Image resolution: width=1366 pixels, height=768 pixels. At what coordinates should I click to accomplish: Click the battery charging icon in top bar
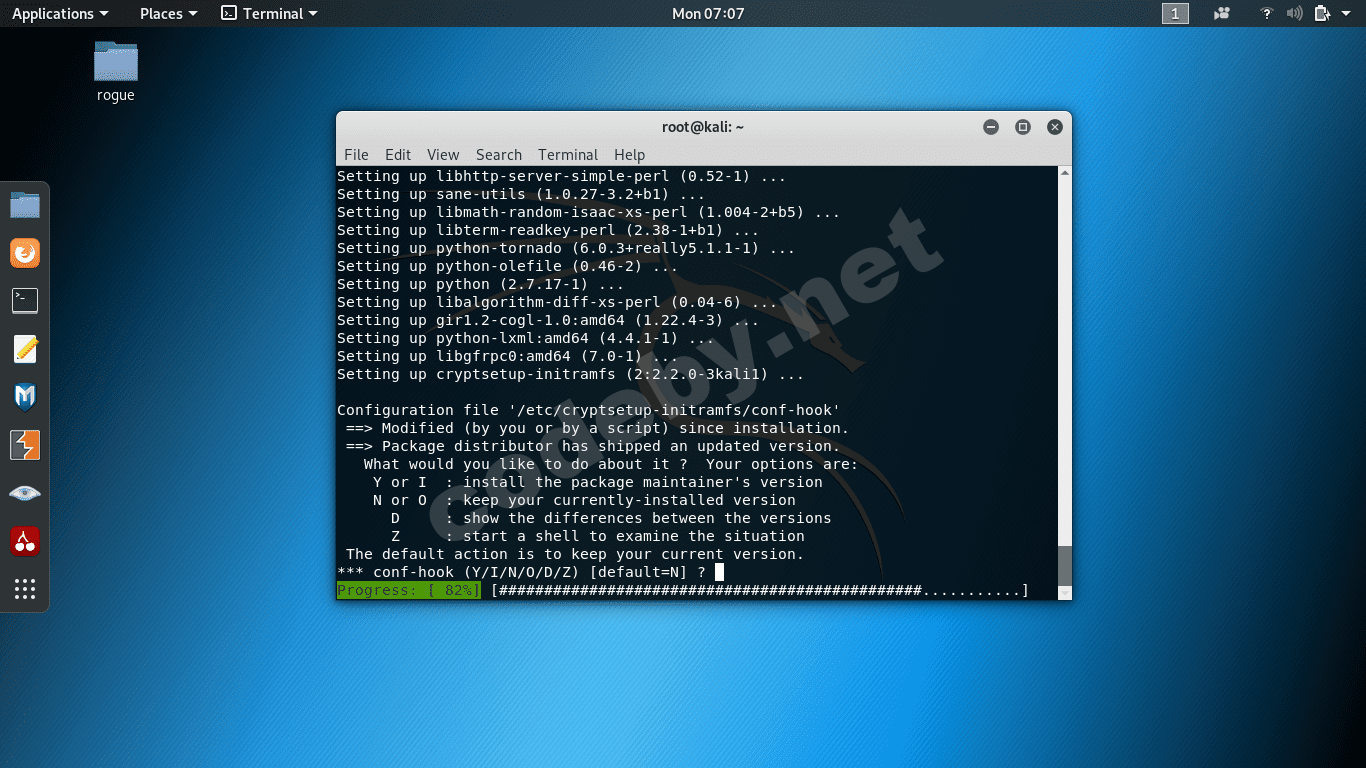[1322, 13]
